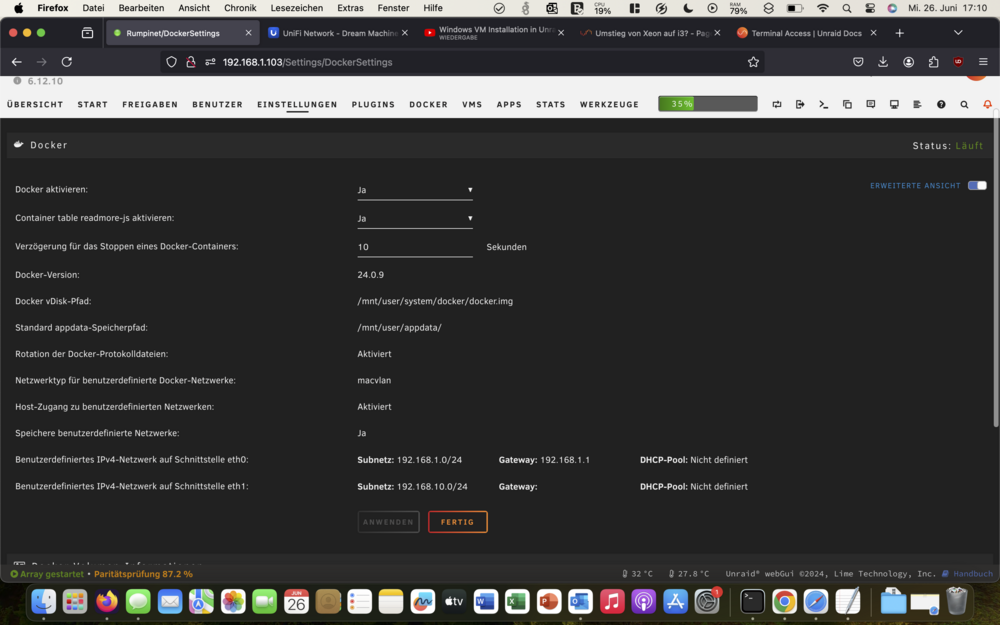Screen dimensions: 1000x625
Task: Click the tracking protection shield icon
Action: pos(171,62)
